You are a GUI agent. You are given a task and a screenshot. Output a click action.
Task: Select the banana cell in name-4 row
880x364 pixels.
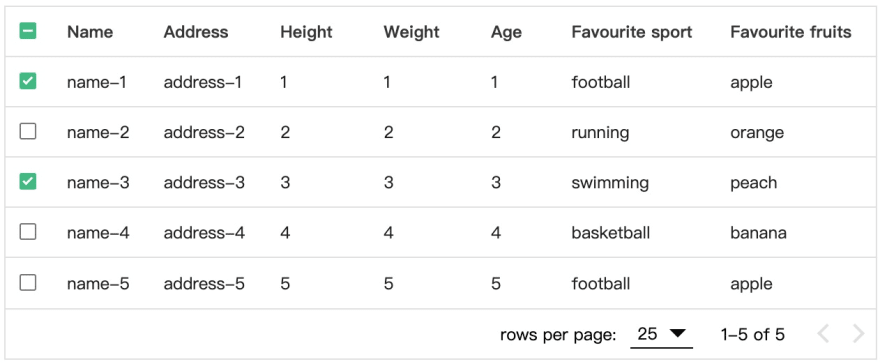758,233
